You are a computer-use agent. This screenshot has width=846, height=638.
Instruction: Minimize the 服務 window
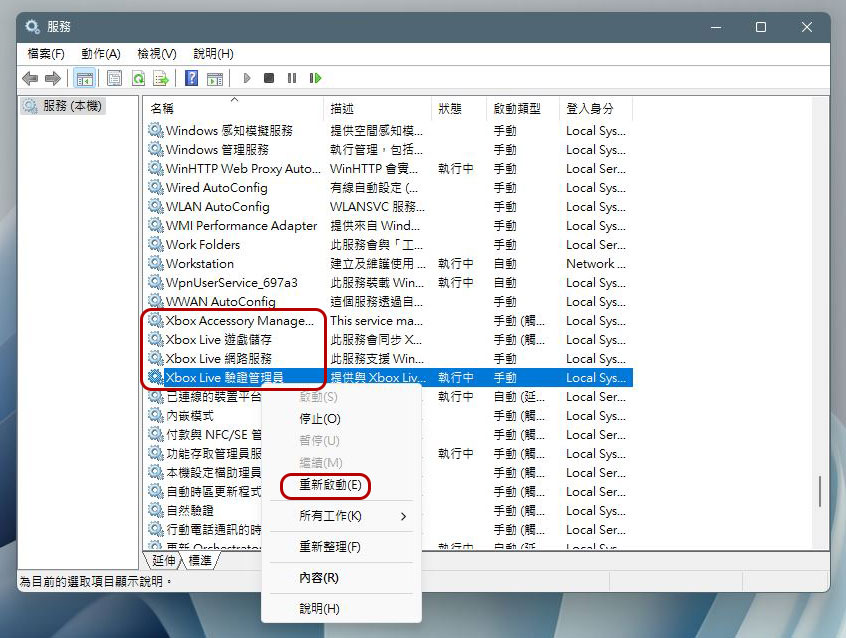pos(716,27)
